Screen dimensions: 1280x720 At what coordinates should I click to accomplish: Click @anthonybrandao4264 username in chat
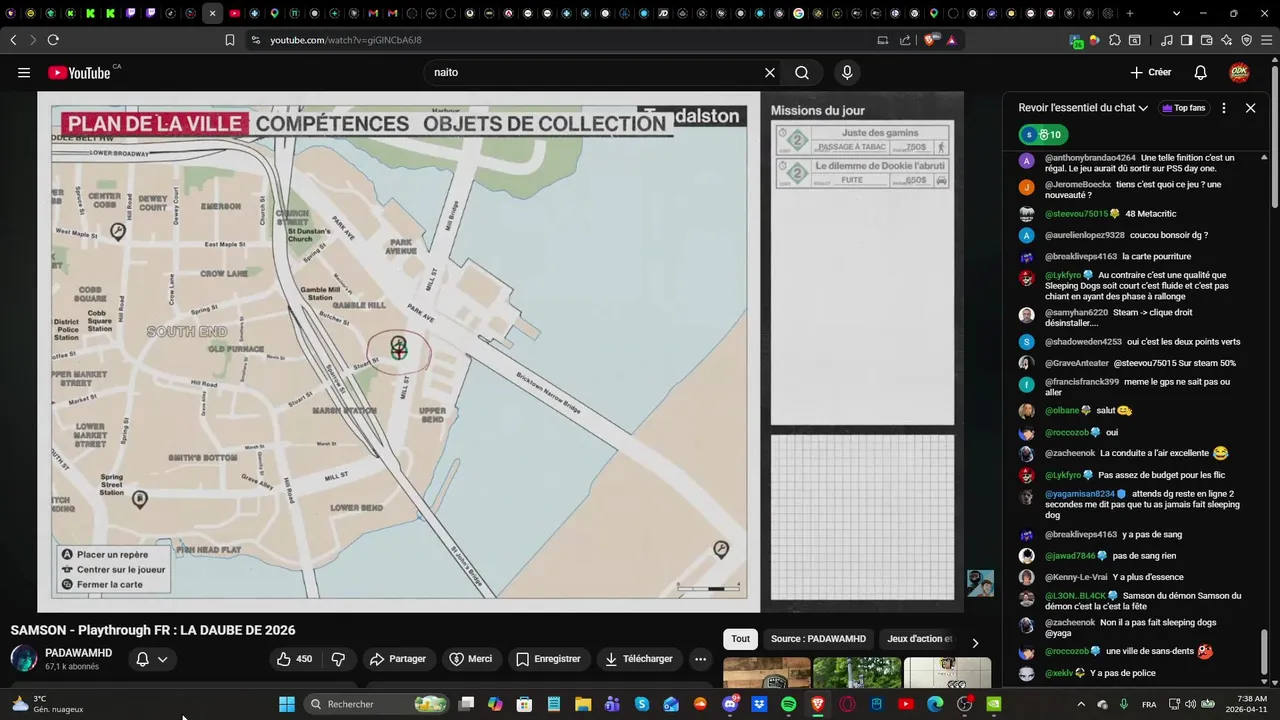[1090, 158]
